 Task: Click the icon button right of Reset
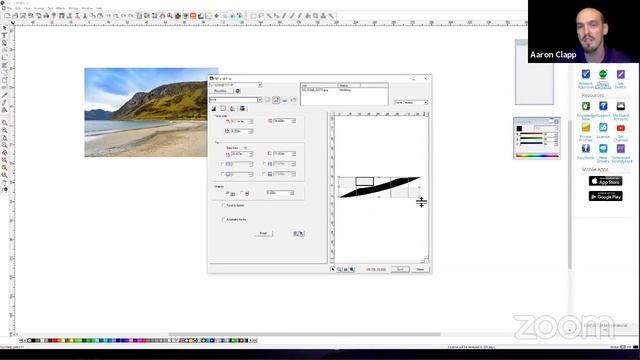click(298, 233)
